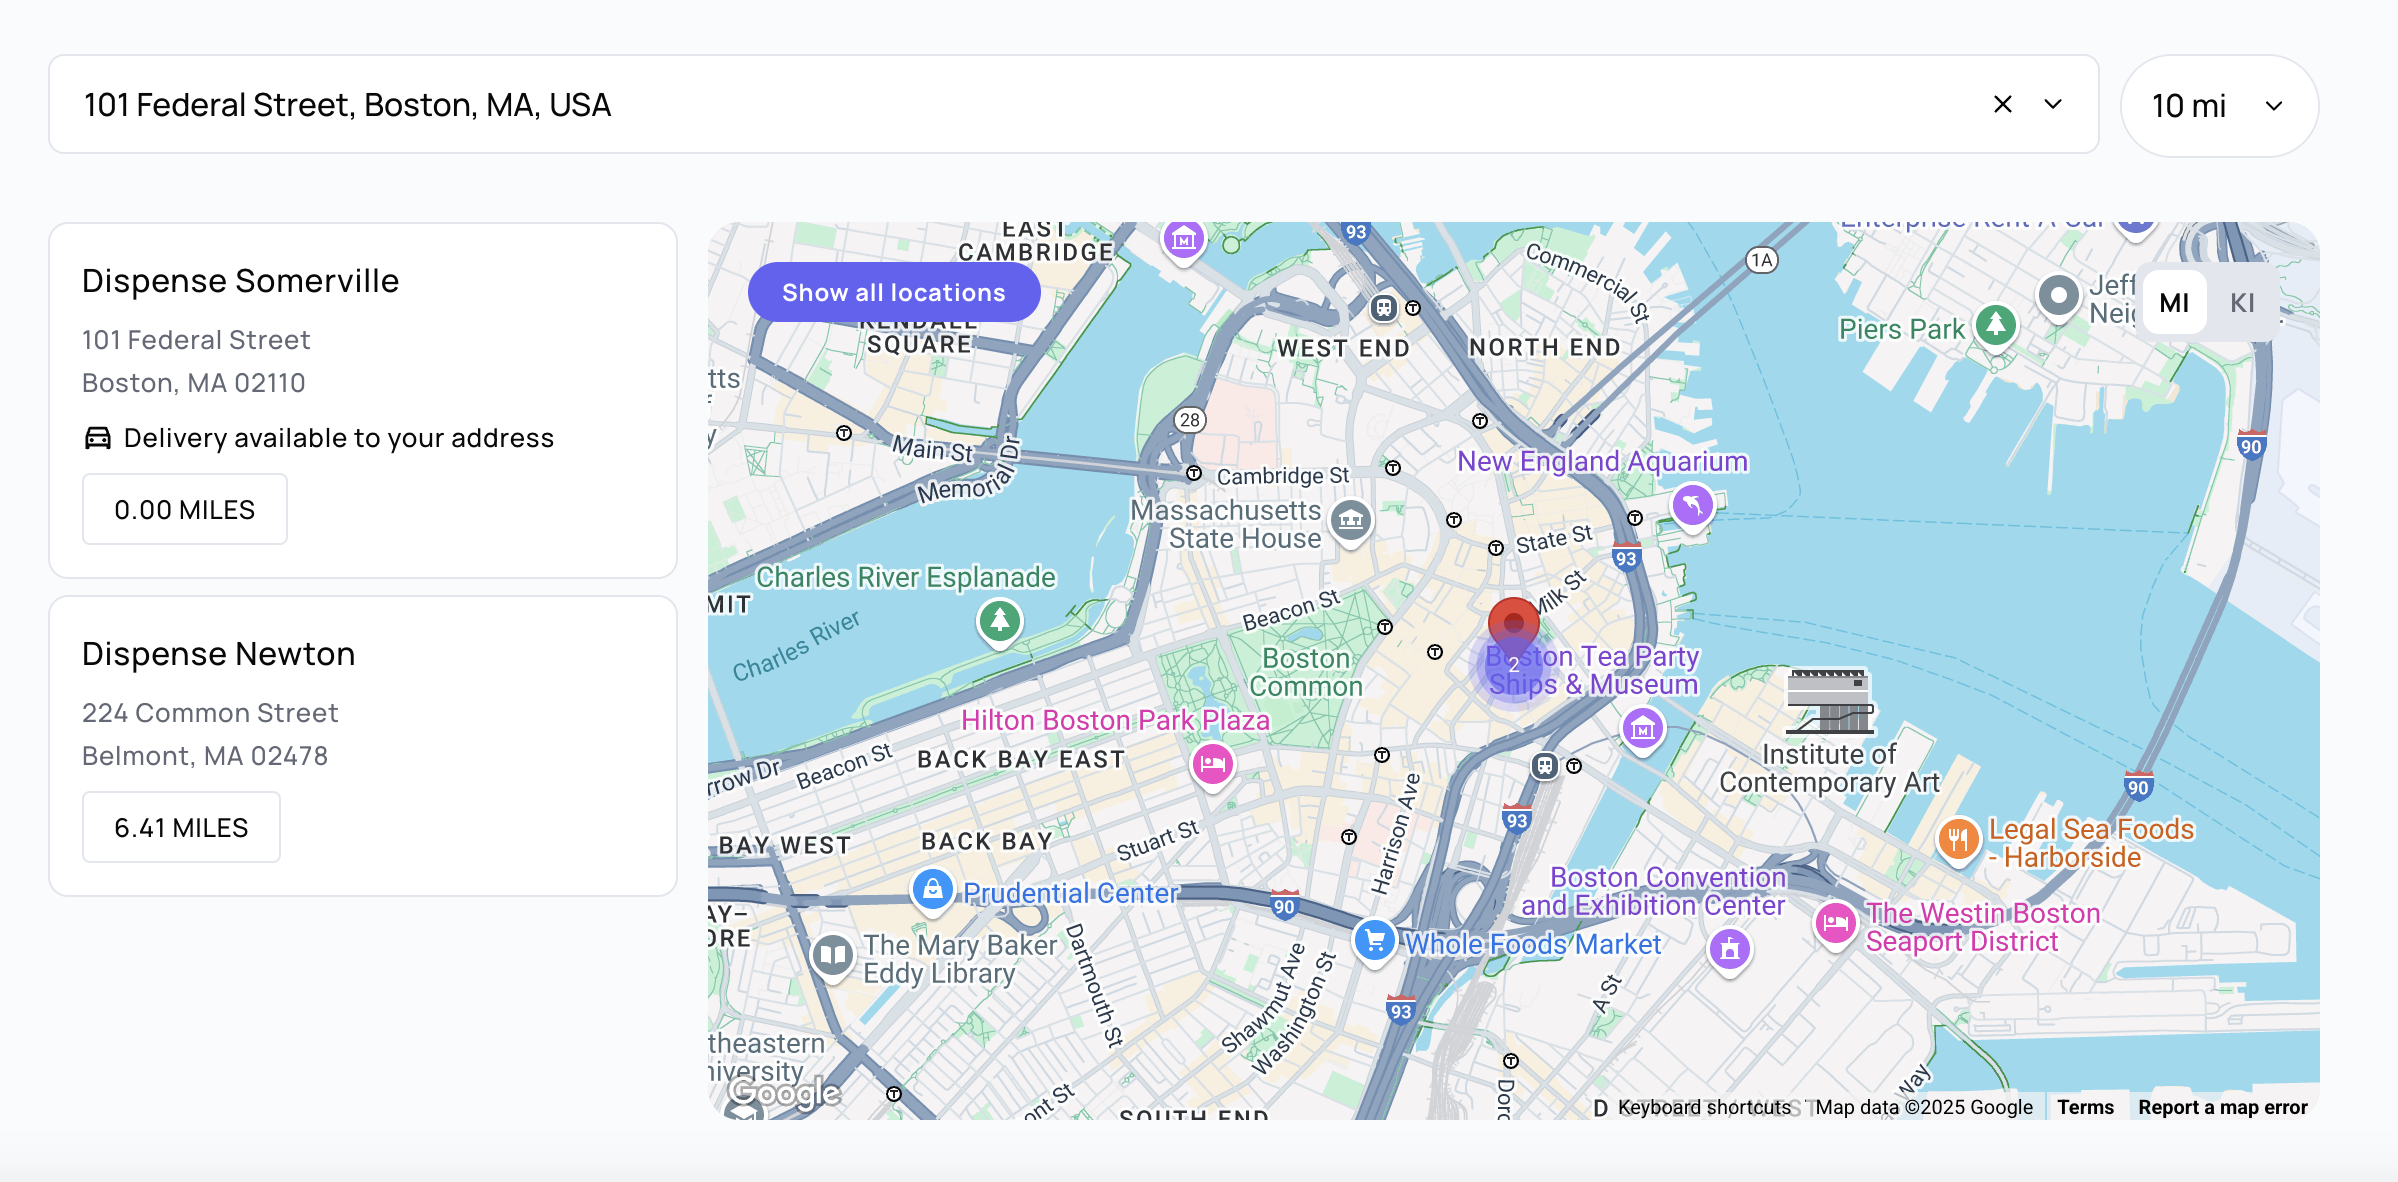Click the delivery car icon in Somerville card
The height and width of the screenshot is (1182, 2398).
pyautogui.click(x=98, y=438)
